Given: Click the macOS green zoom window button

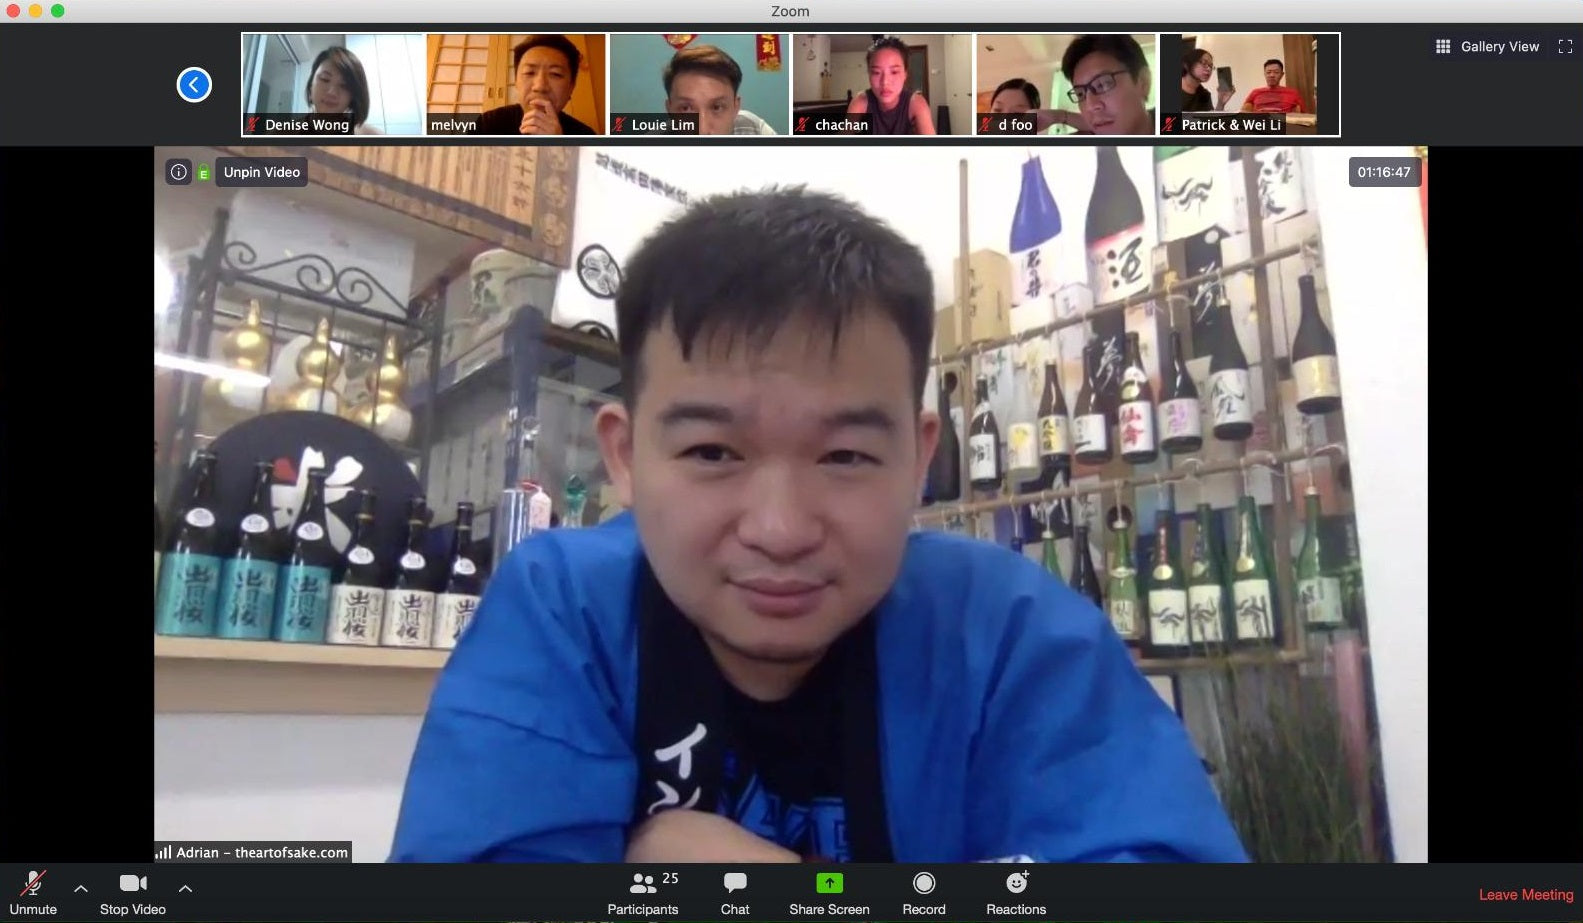Looking at the screenshot, I should click(x=58, y=11).
